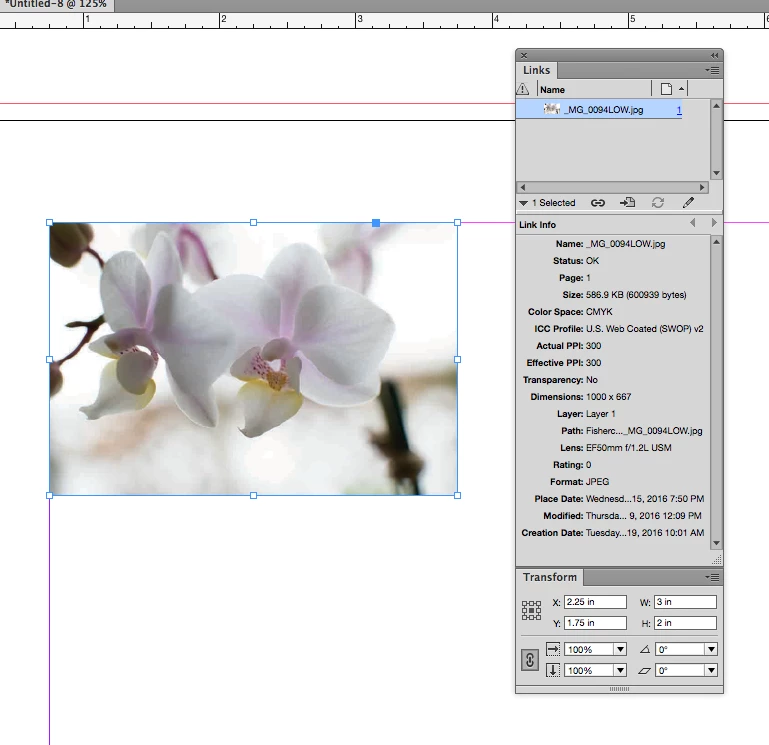Viewport: 769px width, 745px height.
Task: Click the Lens value EF50mm f/1.2L USM
Action: coord(628,448)
